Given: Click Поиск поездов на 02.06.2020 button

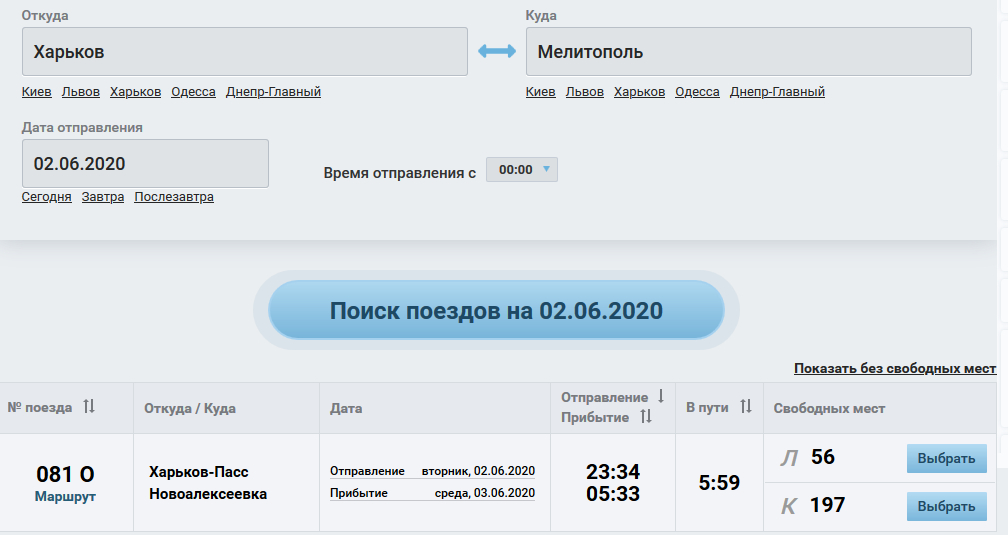Looking at the screenshot, I should [x=496, y=310].
